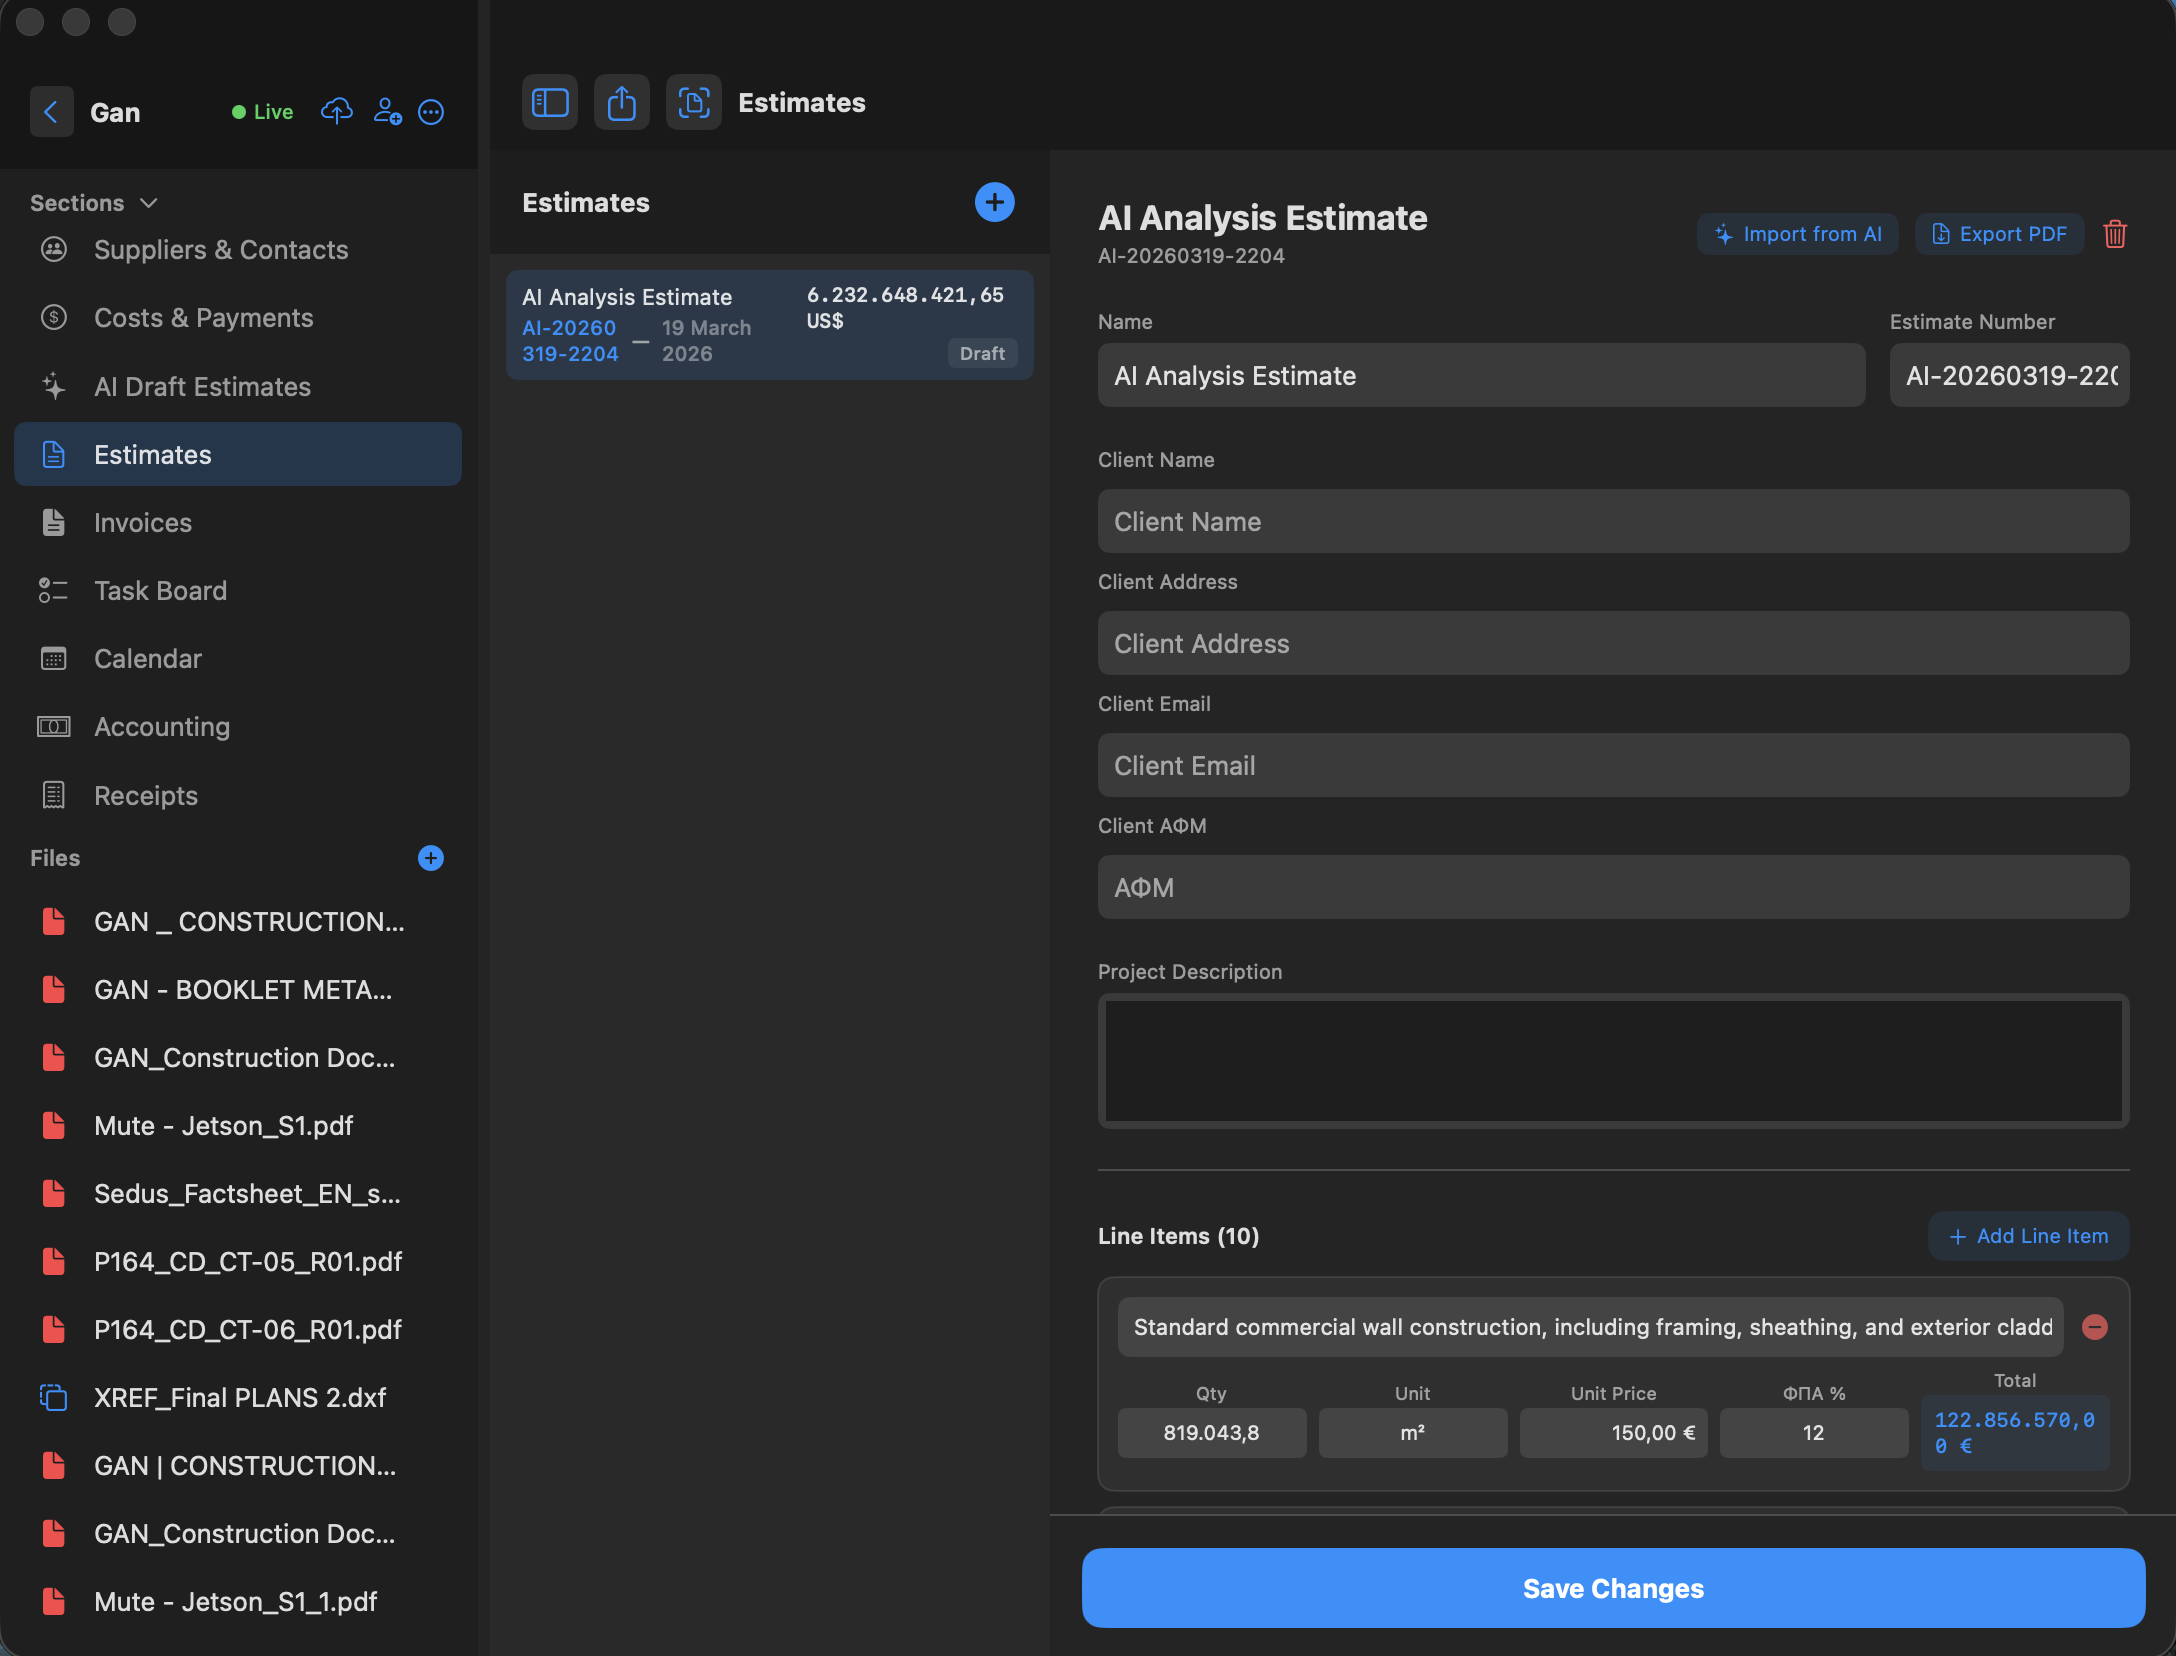Click the Save Changes button

coord(1613,1588)
